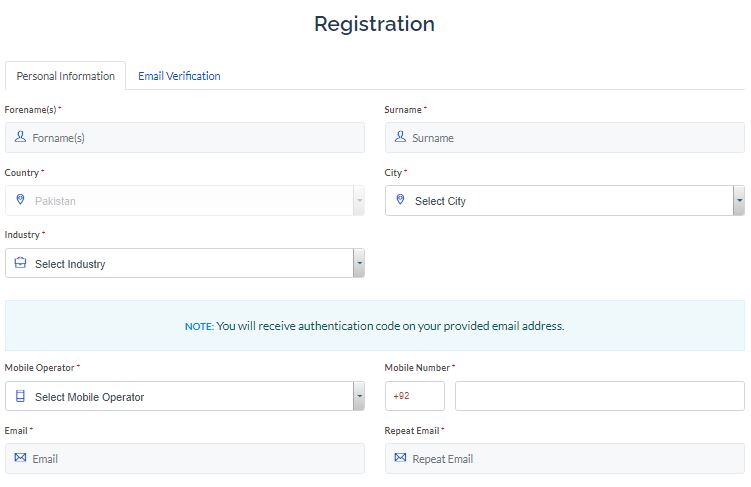Click into the Surname input field

(x=565, y=137)
